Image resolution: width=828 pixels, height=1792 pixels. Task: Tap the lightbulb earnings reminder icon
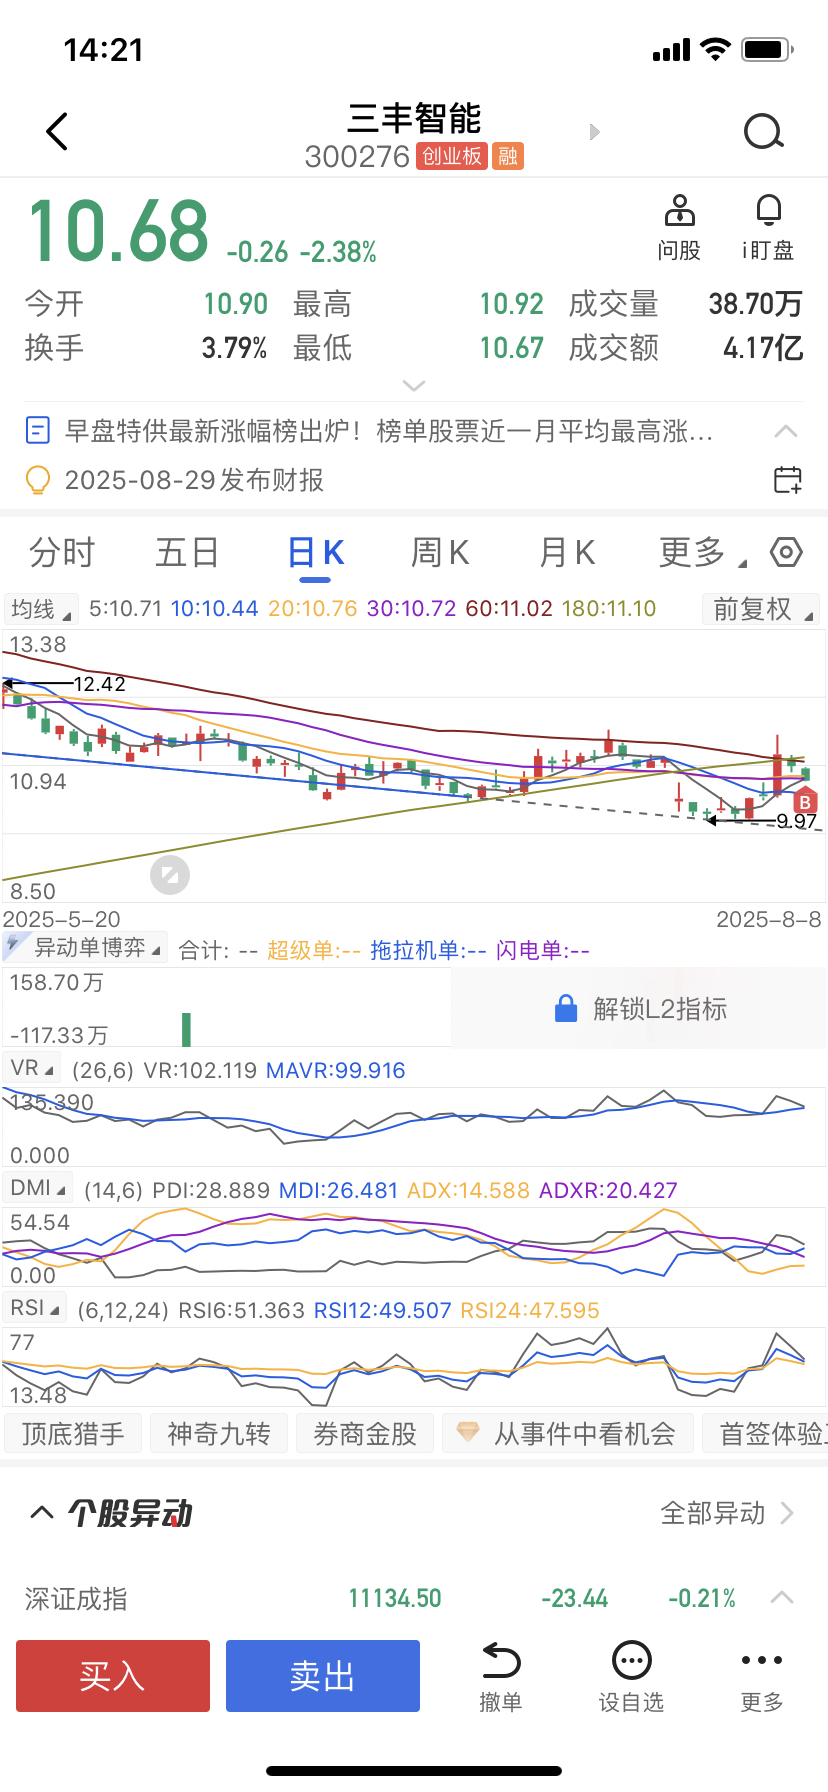pyautogui.click(x=37, y=480)
